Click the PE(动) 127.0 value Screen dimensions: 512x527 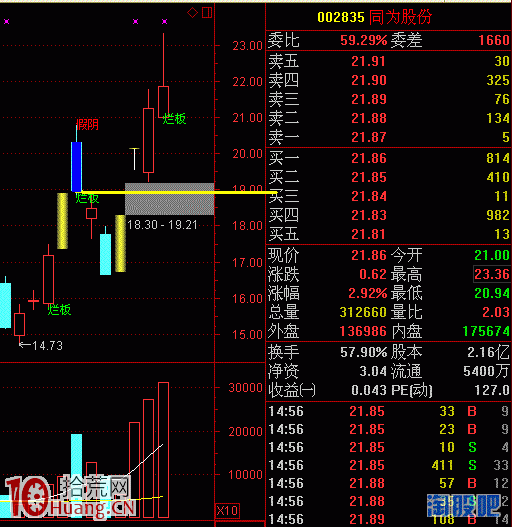tap(492, 390)
